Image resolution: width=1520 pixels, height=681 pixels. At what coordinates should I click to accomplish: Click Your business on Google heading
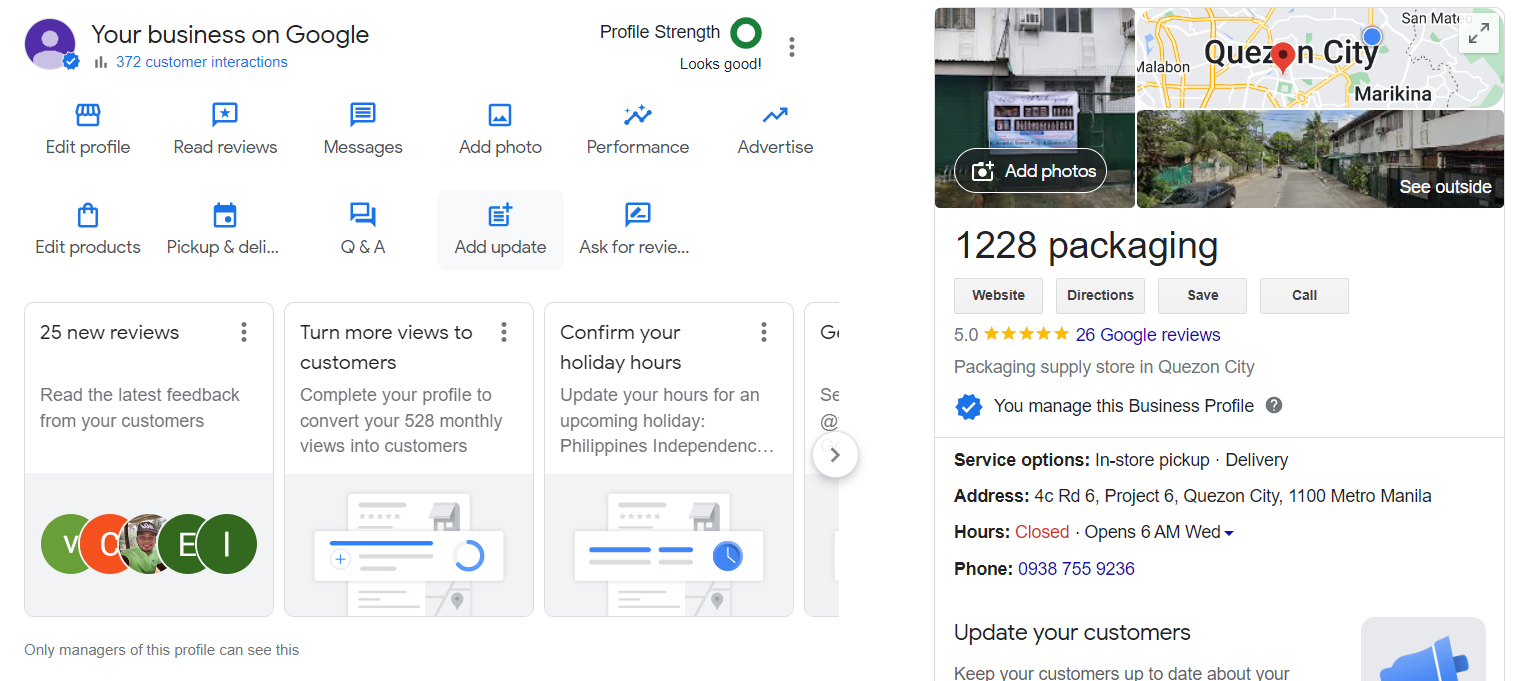click(230, 35)
